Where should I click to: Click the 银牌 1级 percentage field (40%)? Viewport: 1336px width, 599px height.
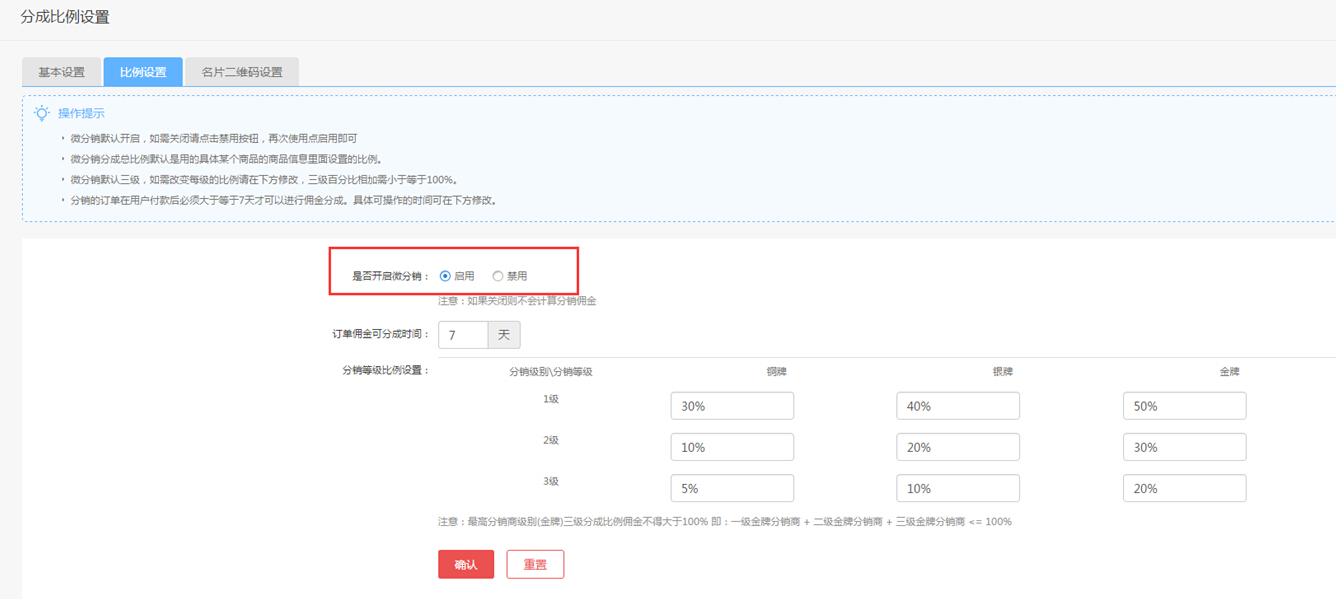coord(958,406)
